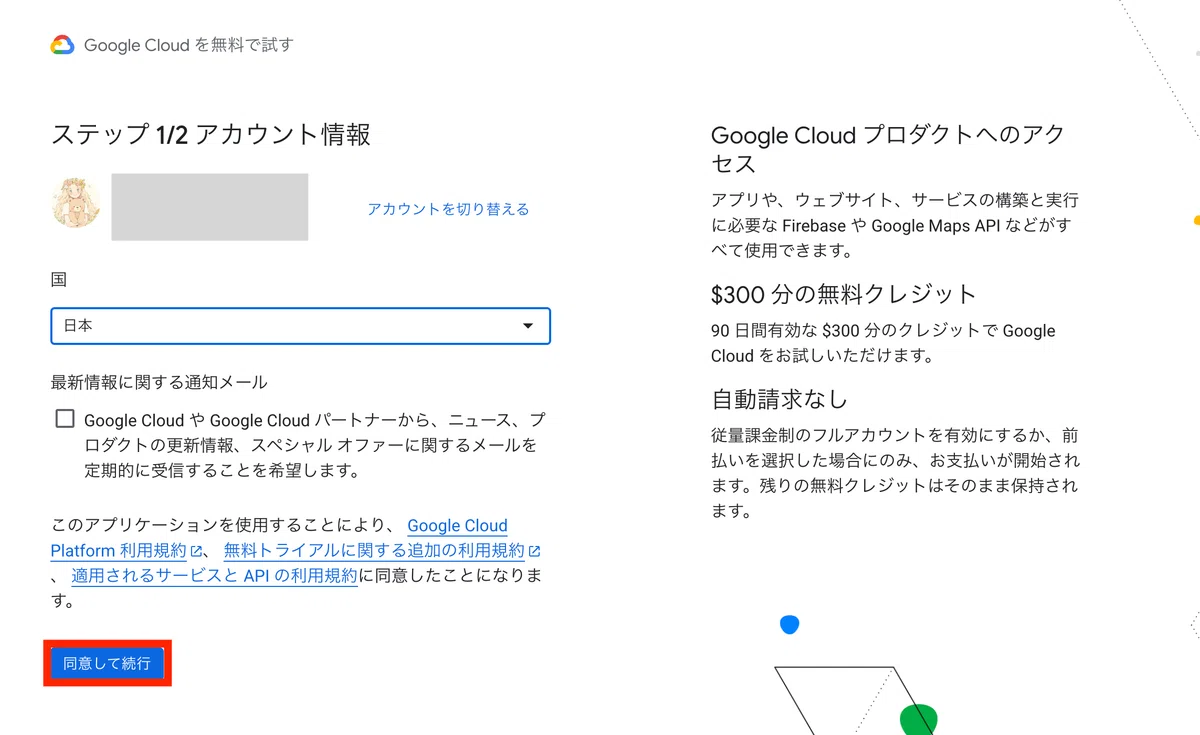Screen dimensions: 1200x735
Task: Click the account profile avatar picture
Action: click(x=76, y=203)
